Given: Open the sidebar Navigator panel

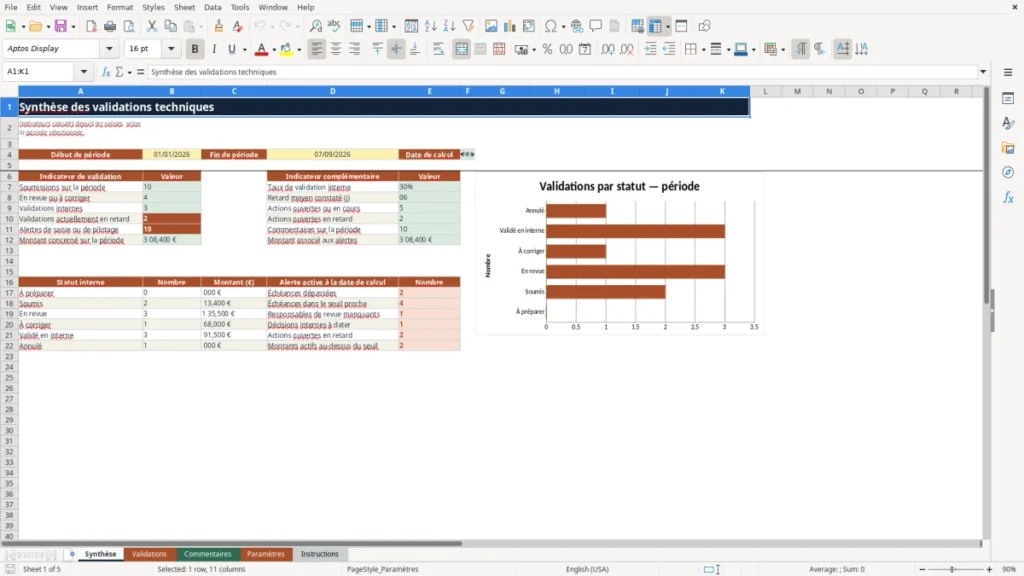Looking at the screenshot, I should click(1008, 172).
